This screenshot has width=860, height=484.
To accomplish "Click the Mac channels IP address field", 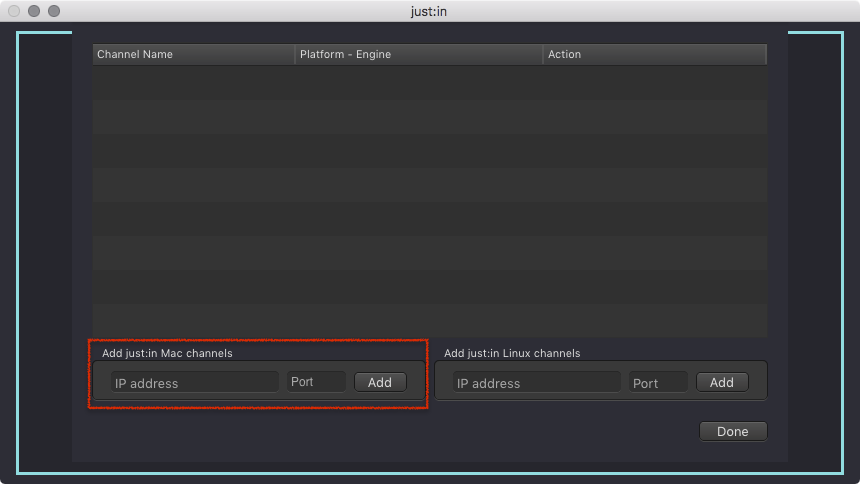I will (x=195, y=382).
